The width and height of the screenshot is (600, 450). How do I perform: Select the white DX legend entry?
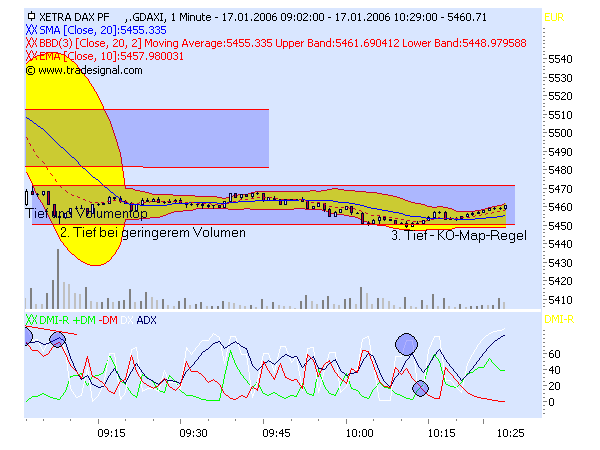[127, 320]
